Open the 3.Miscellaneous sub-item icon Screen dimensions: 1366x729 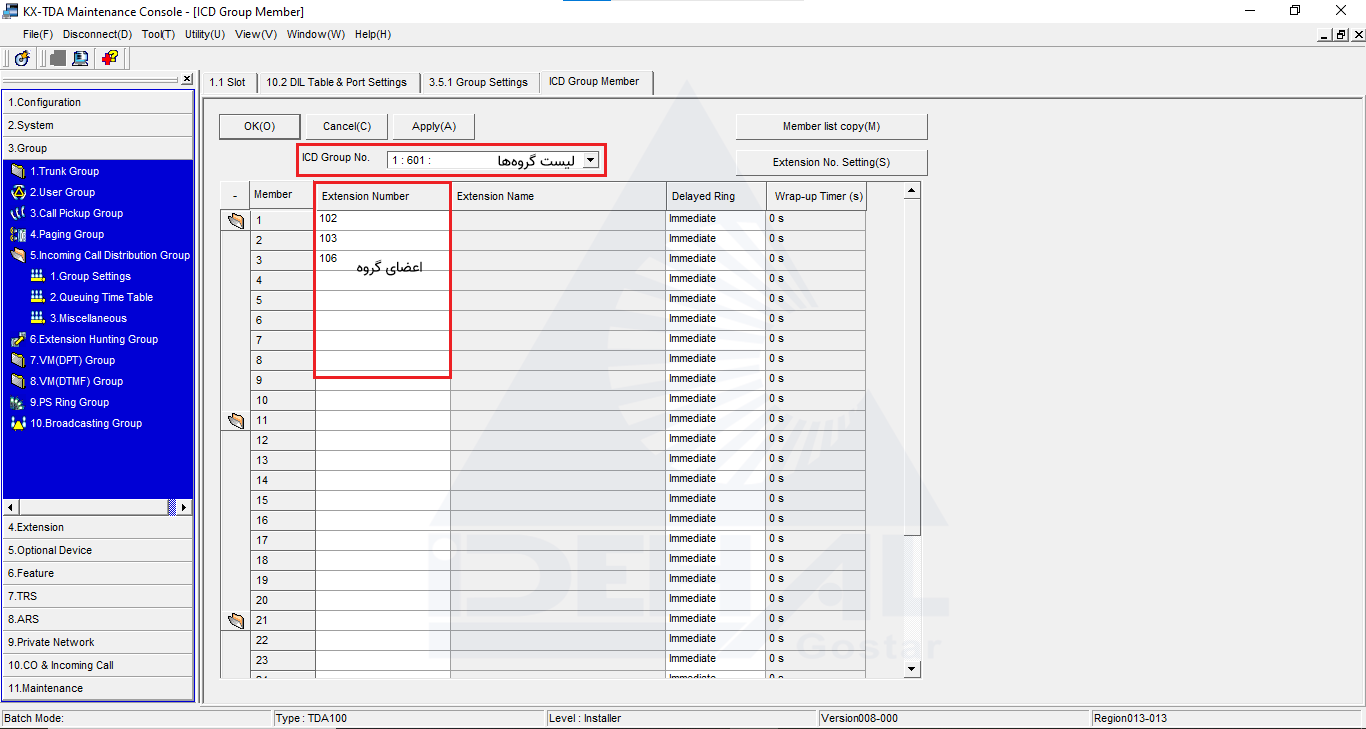pos(38,318)
